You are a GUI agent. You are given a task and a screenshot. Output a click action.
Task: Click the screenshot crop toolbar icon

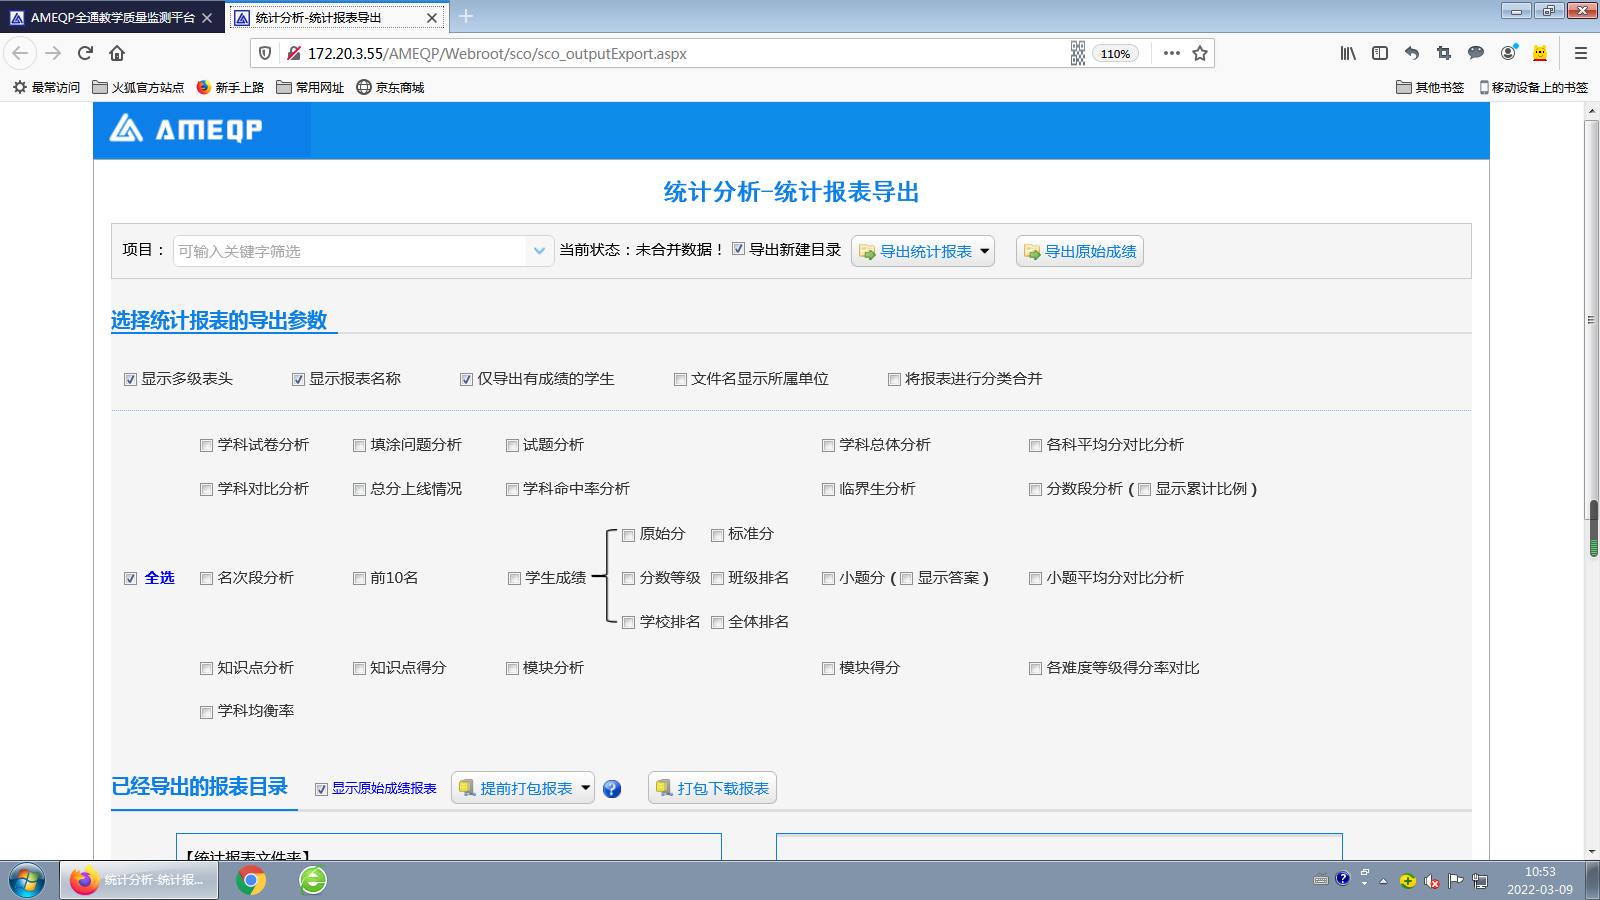1443,53
